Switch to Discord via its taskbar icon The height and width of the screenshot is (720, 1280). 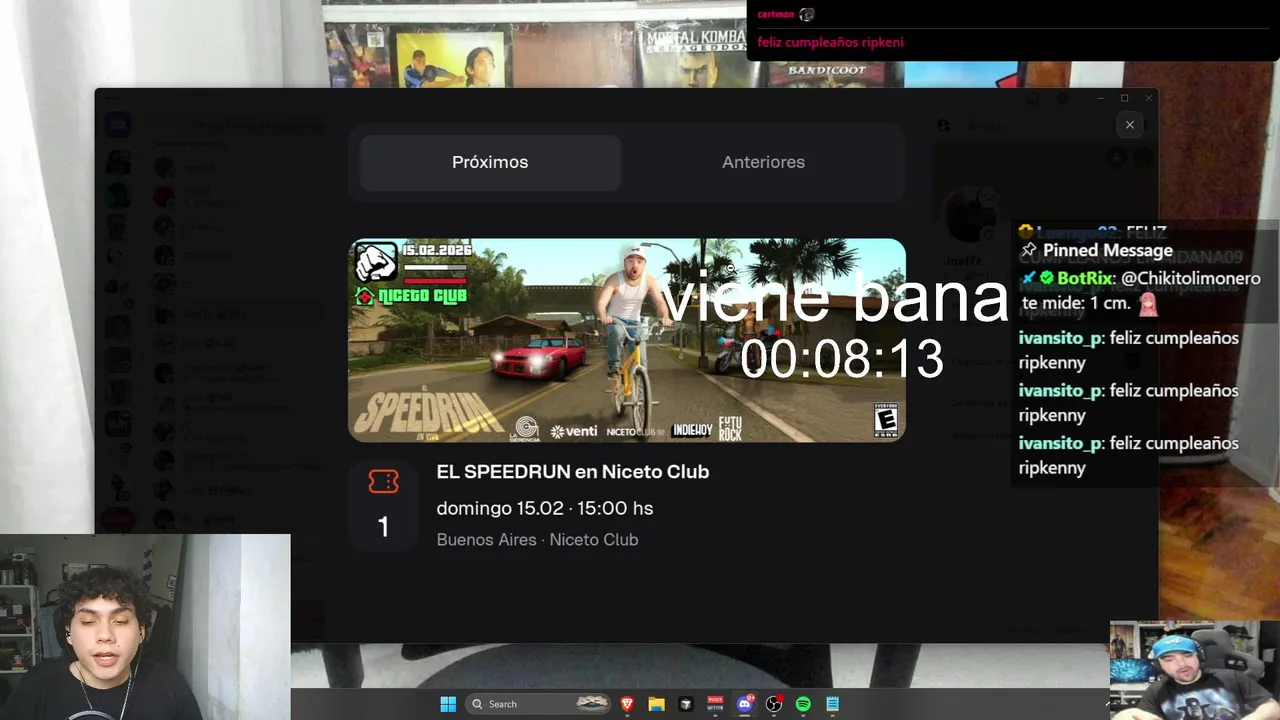[744, 704]
